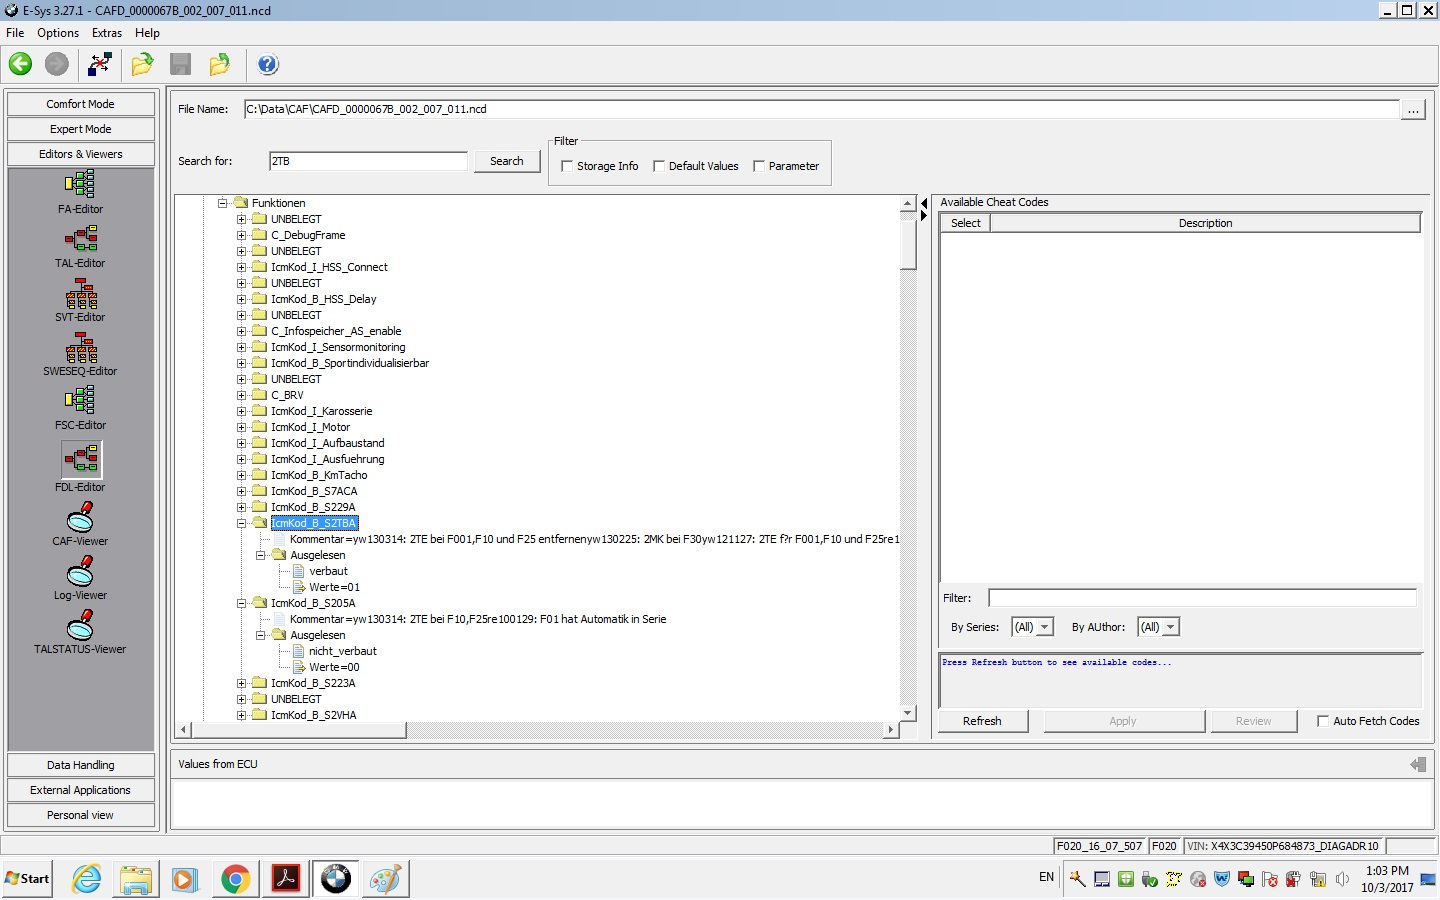The height and width of the screenshot is (900, 1440).
Task: Click the Search for input field
Action: pyautogui.click(x=368, y=161)
